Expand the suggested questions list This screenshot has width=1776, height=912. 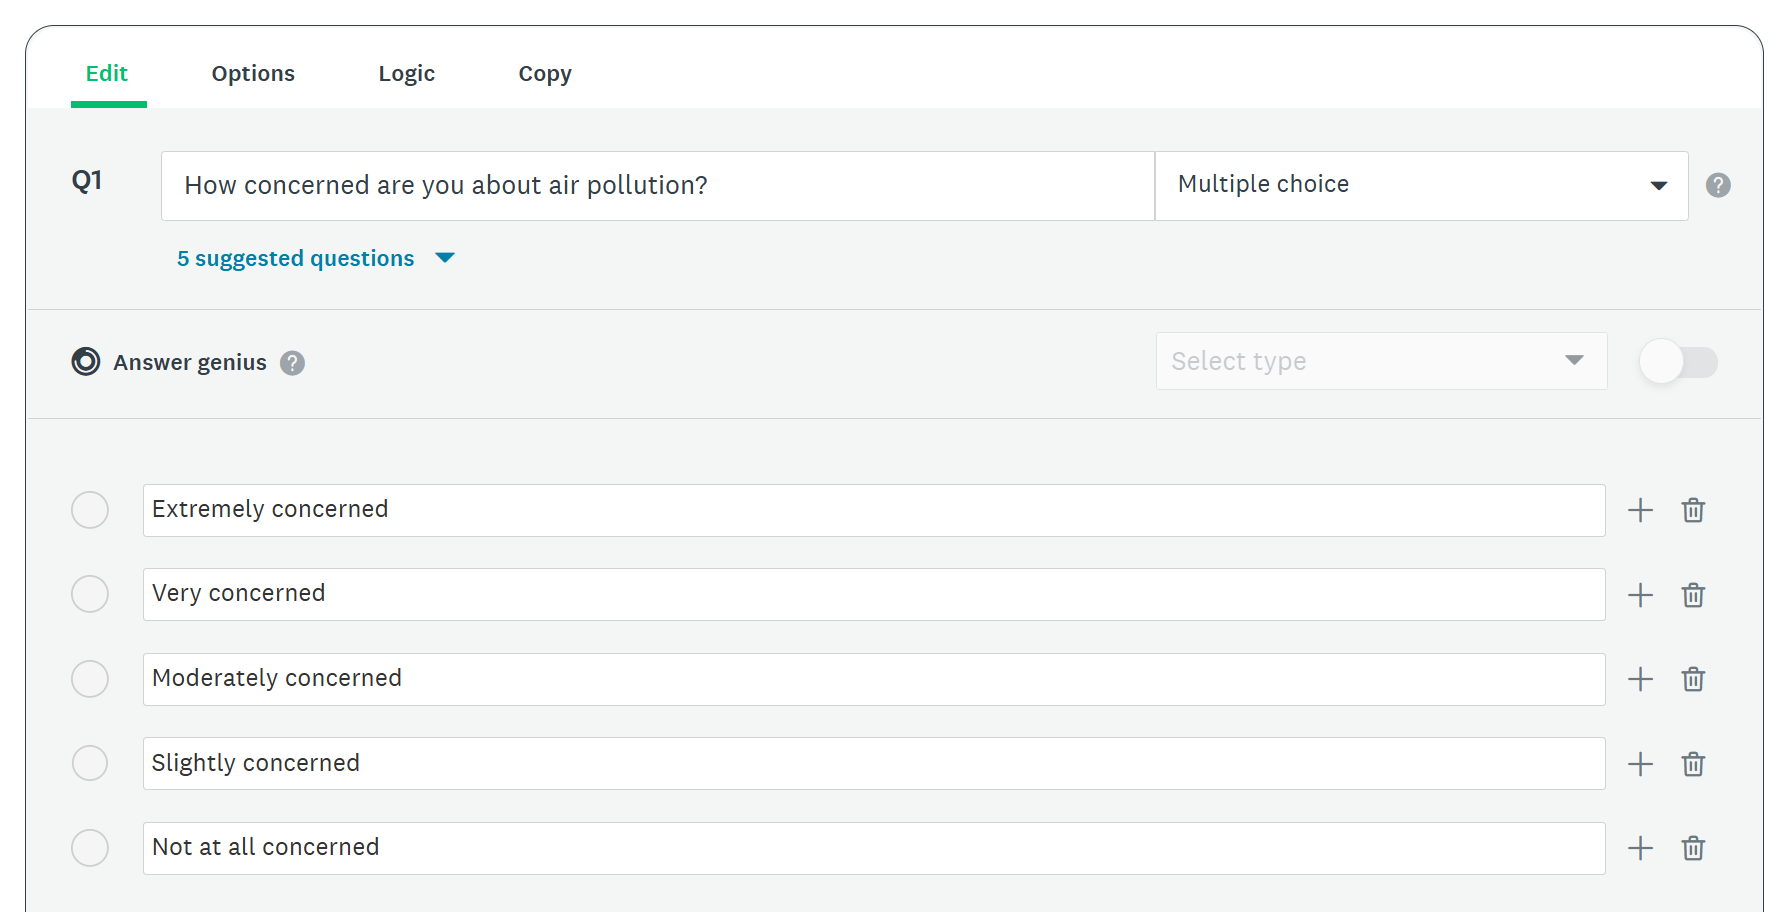(x=444, y=258)
